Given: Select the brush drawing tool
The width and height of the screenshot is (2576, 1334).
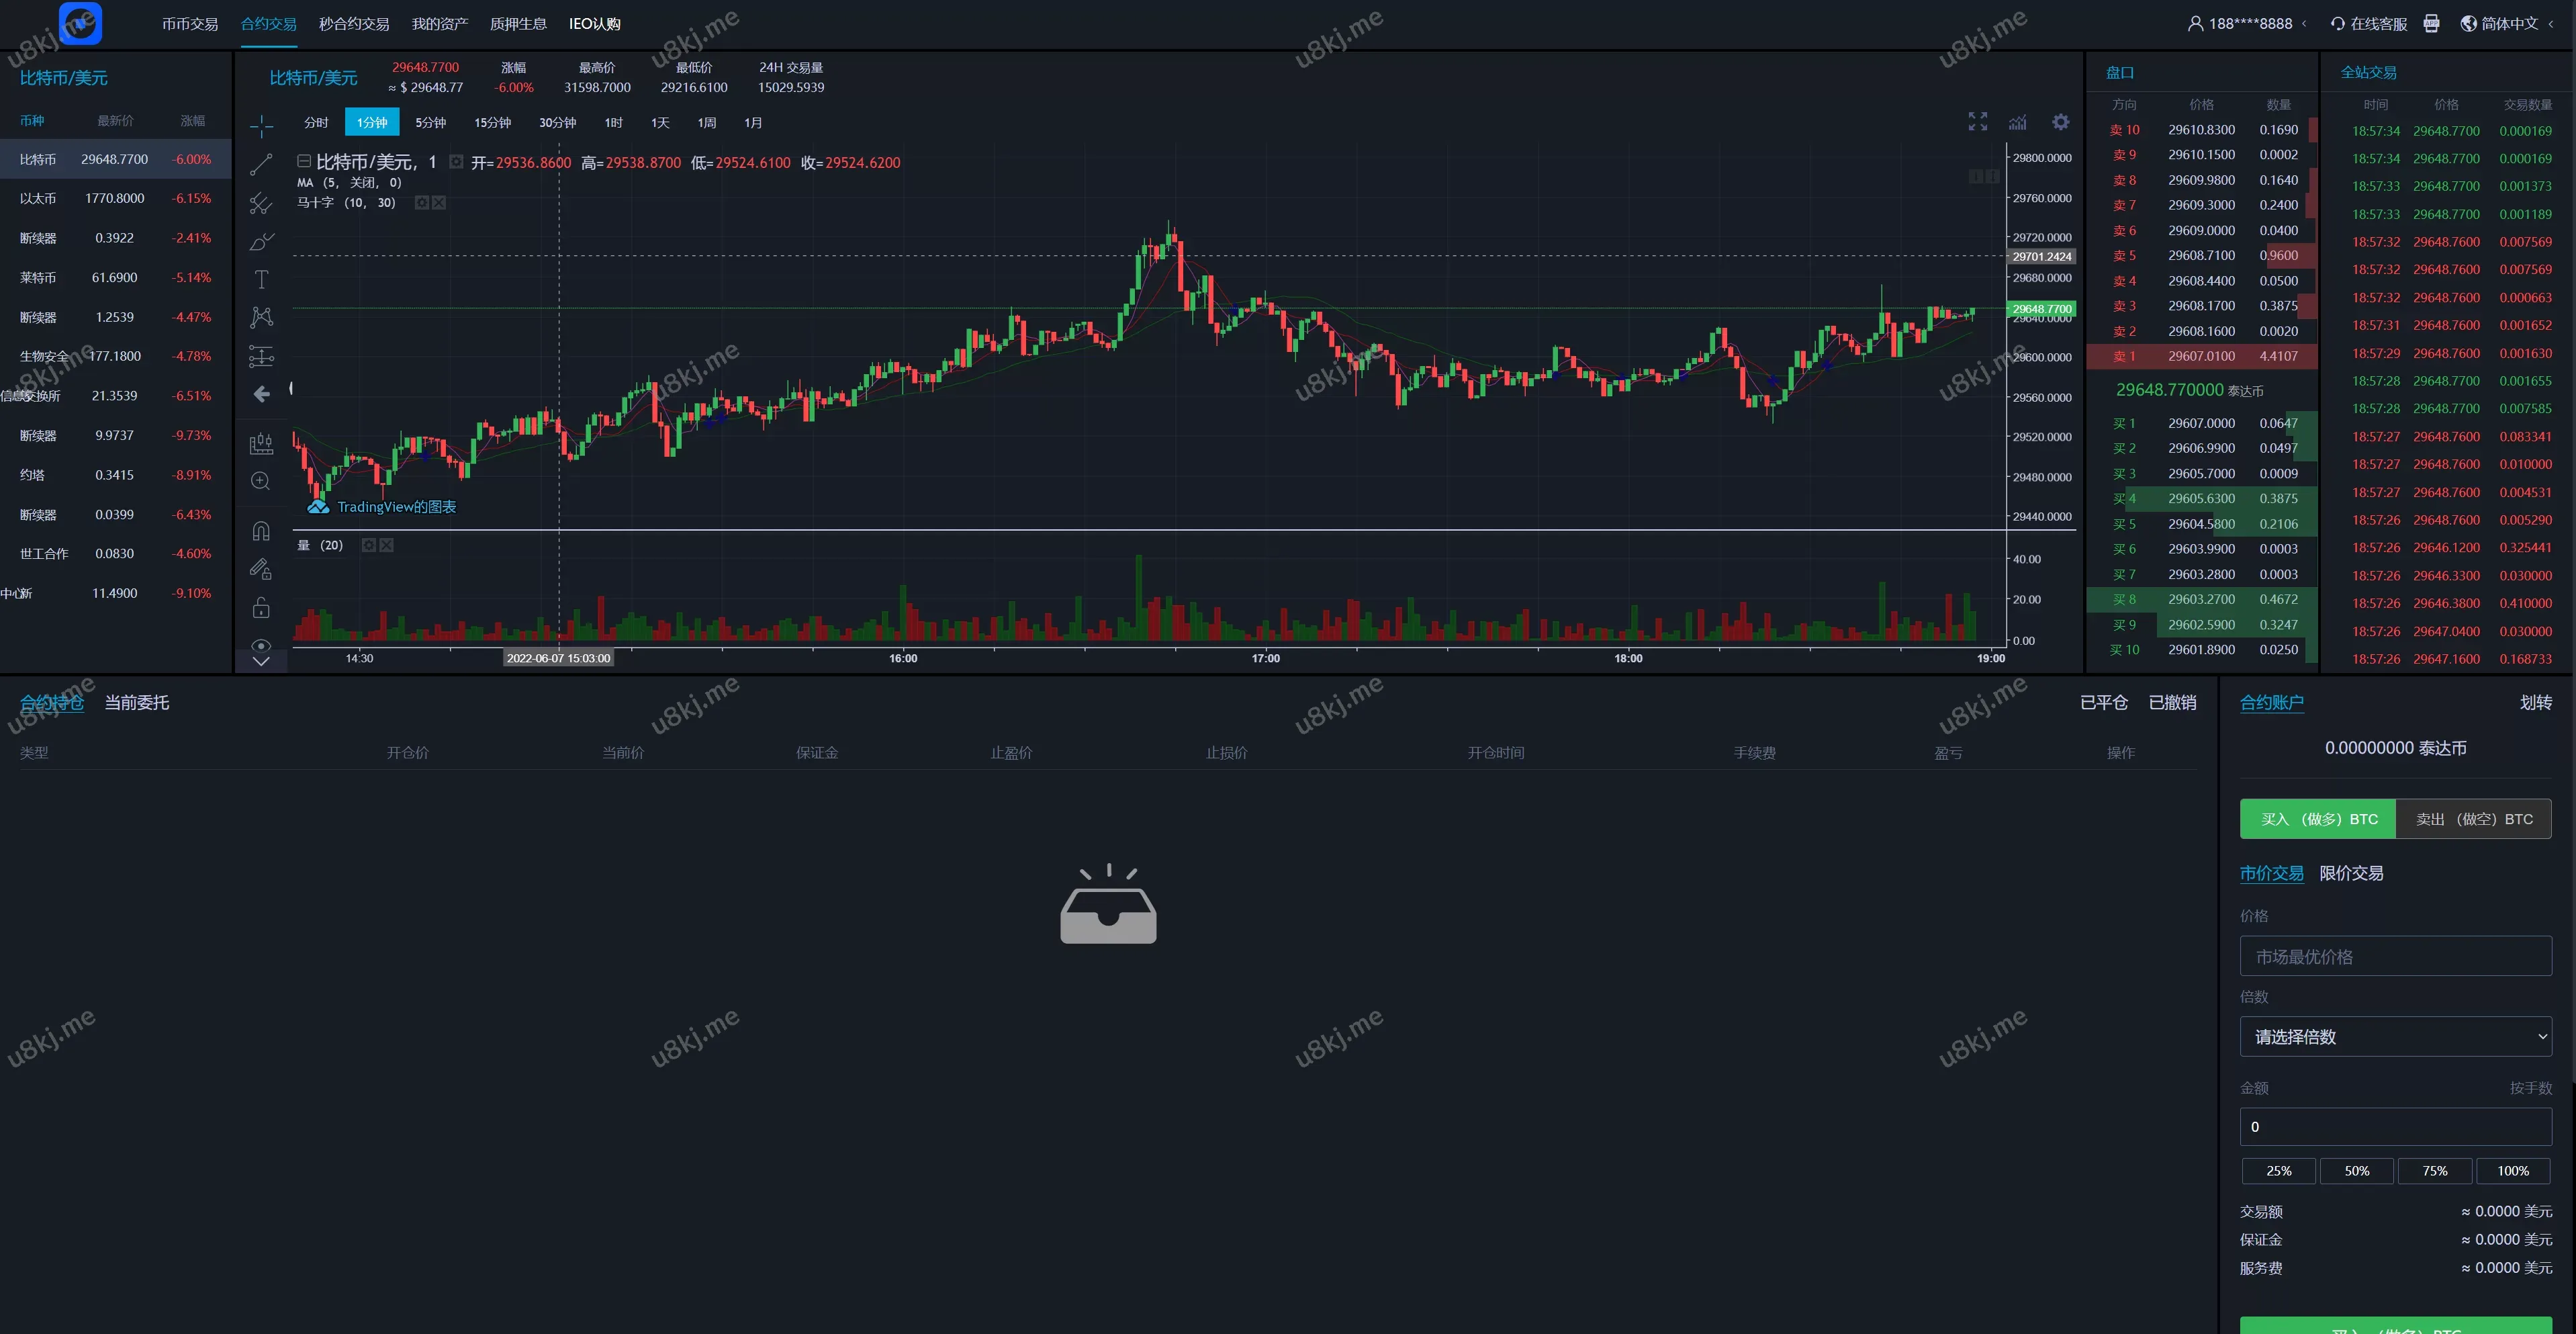Looking at the screenshot, I should pos(261,242).
